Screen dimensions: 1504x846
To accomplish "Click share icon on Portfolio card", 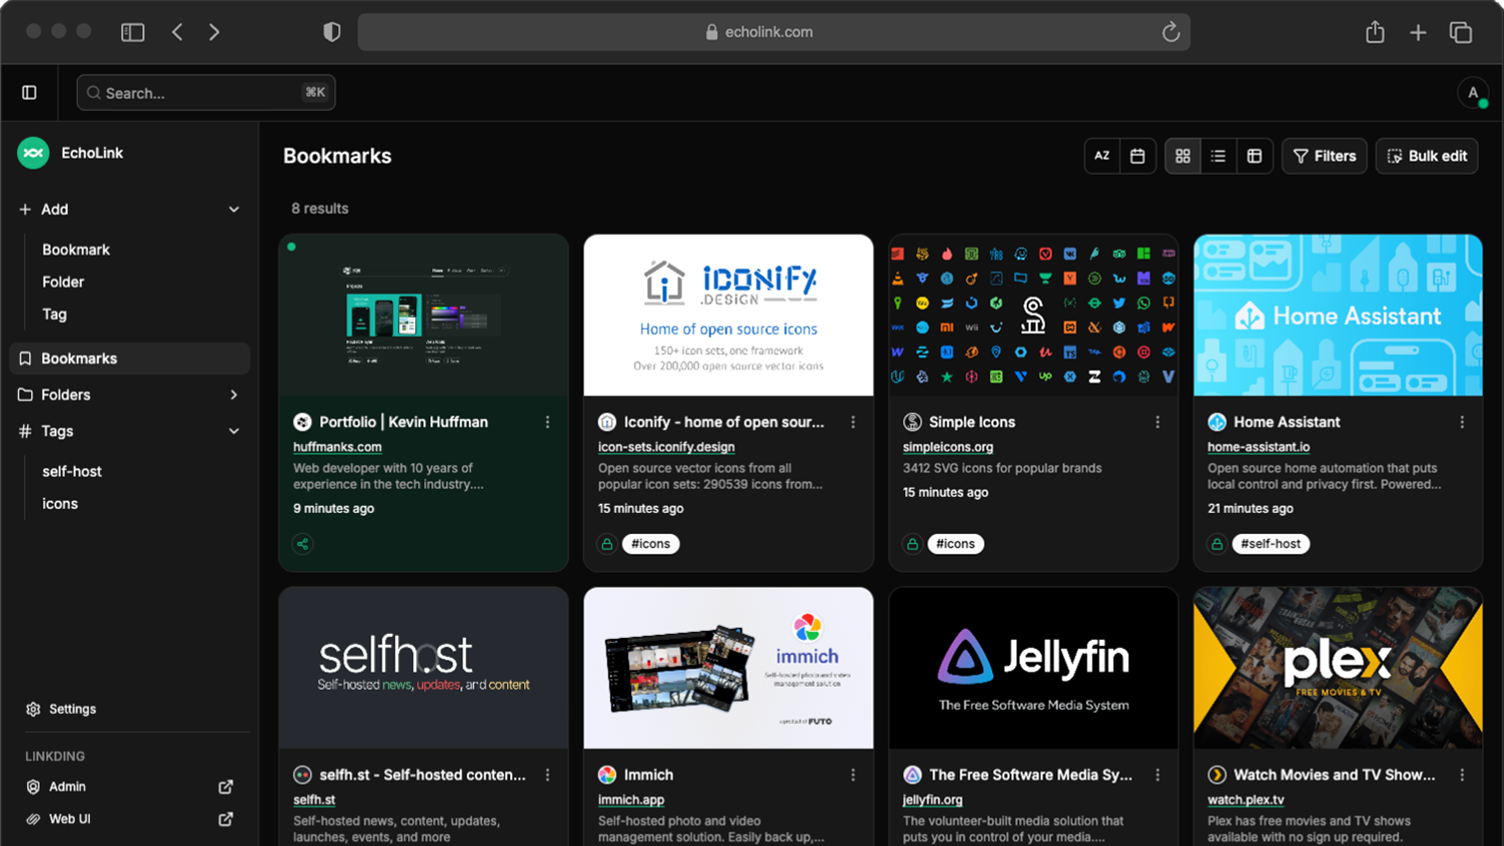I will tap(302, 544).
